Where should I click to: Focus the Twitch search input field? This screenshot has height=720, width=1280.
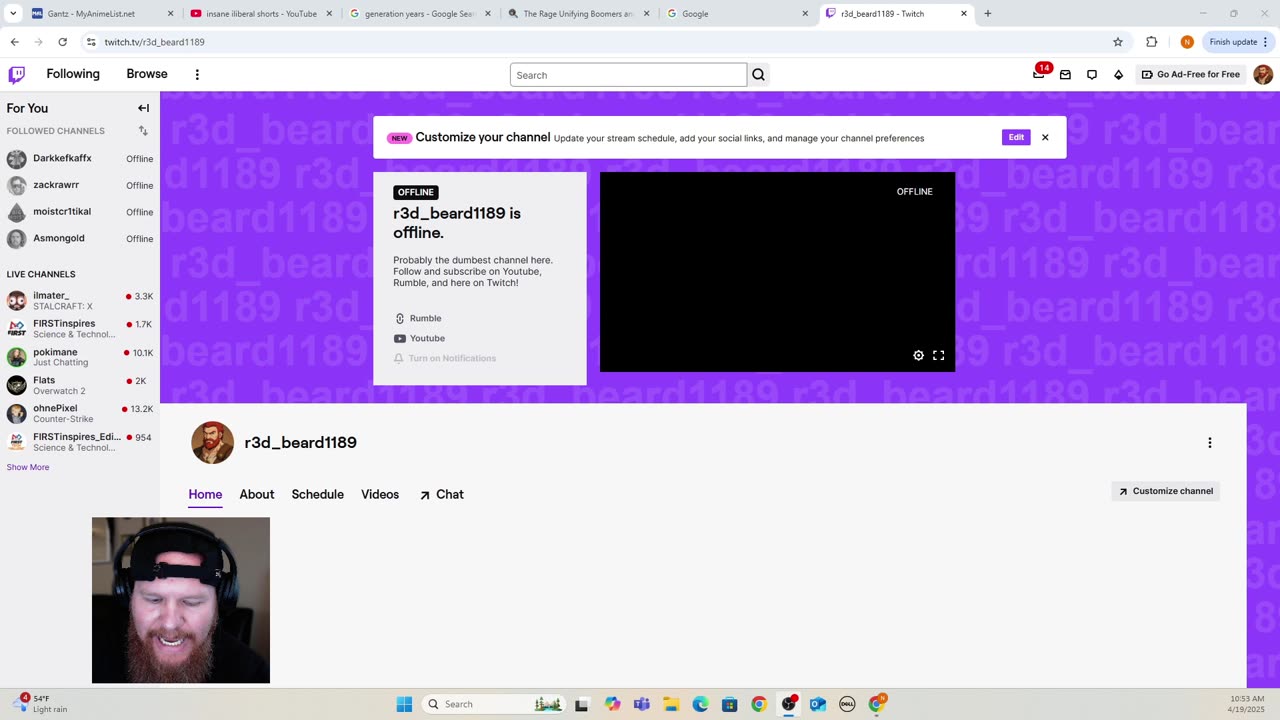628,75
